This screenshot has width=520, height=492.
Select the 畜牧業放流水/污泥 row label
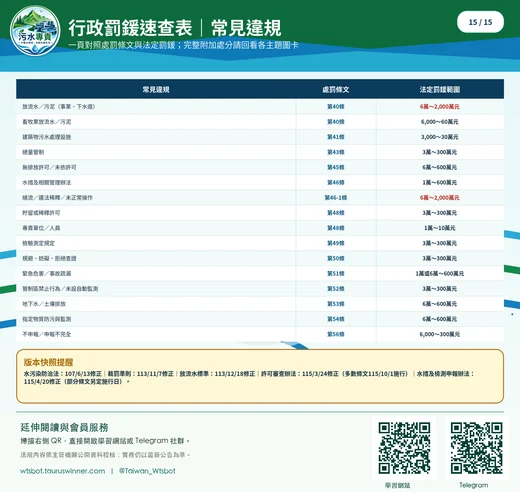[x=47, y=122]
